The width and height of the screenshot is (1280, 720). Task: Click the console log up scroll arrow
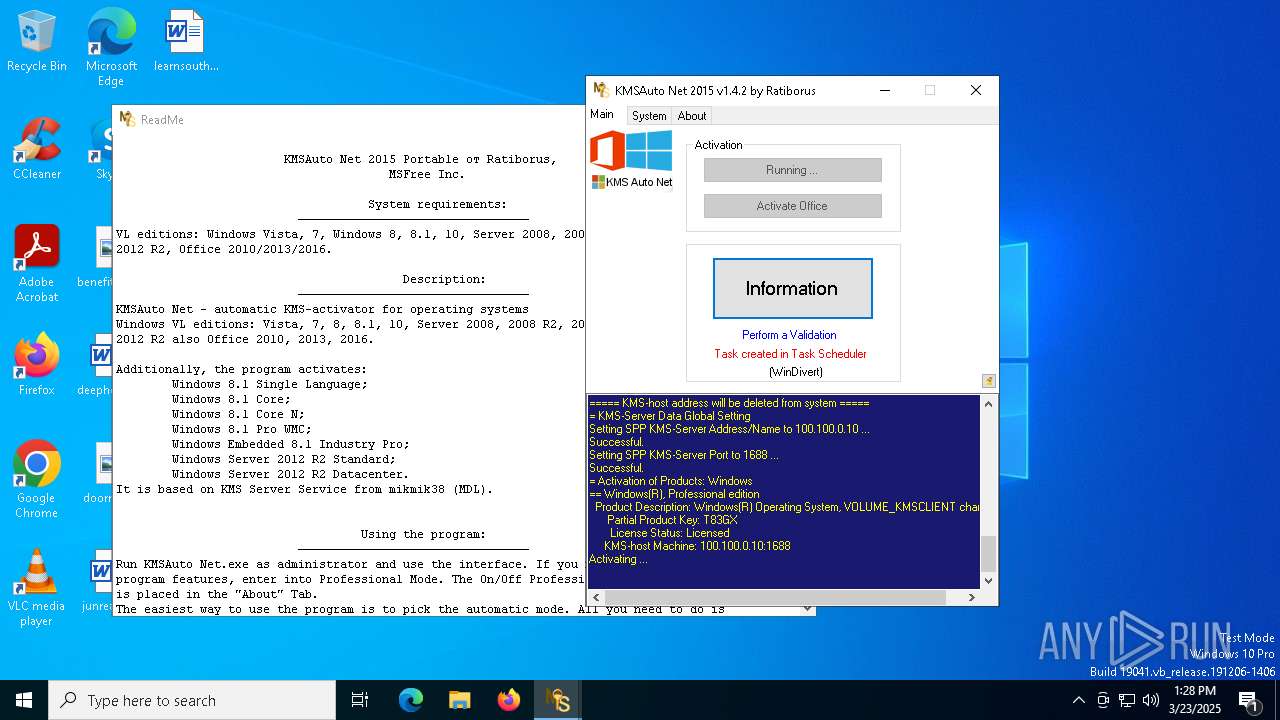click(x=988, y=404)
